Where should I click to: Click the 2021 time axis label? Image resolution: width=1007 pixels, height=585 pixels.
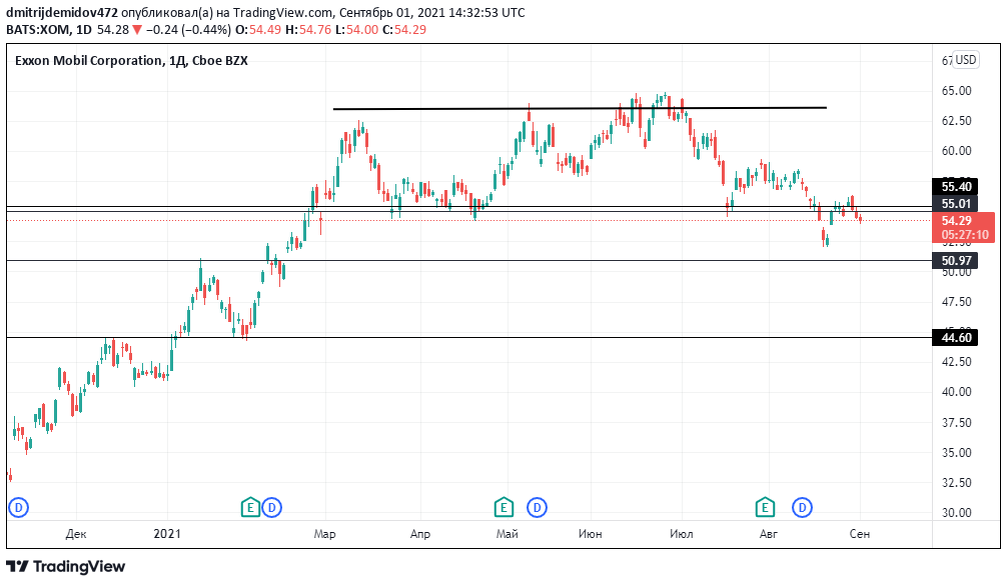click(x=168, y=534)
